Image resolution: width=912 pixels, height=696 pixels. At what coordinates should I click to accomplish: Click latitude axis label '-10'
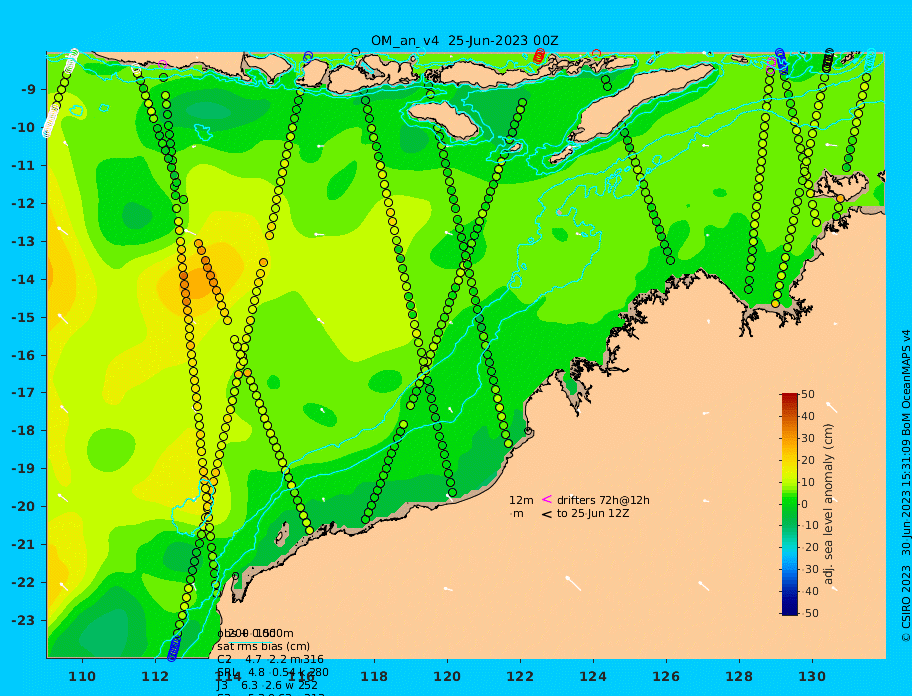click(23, 127)
